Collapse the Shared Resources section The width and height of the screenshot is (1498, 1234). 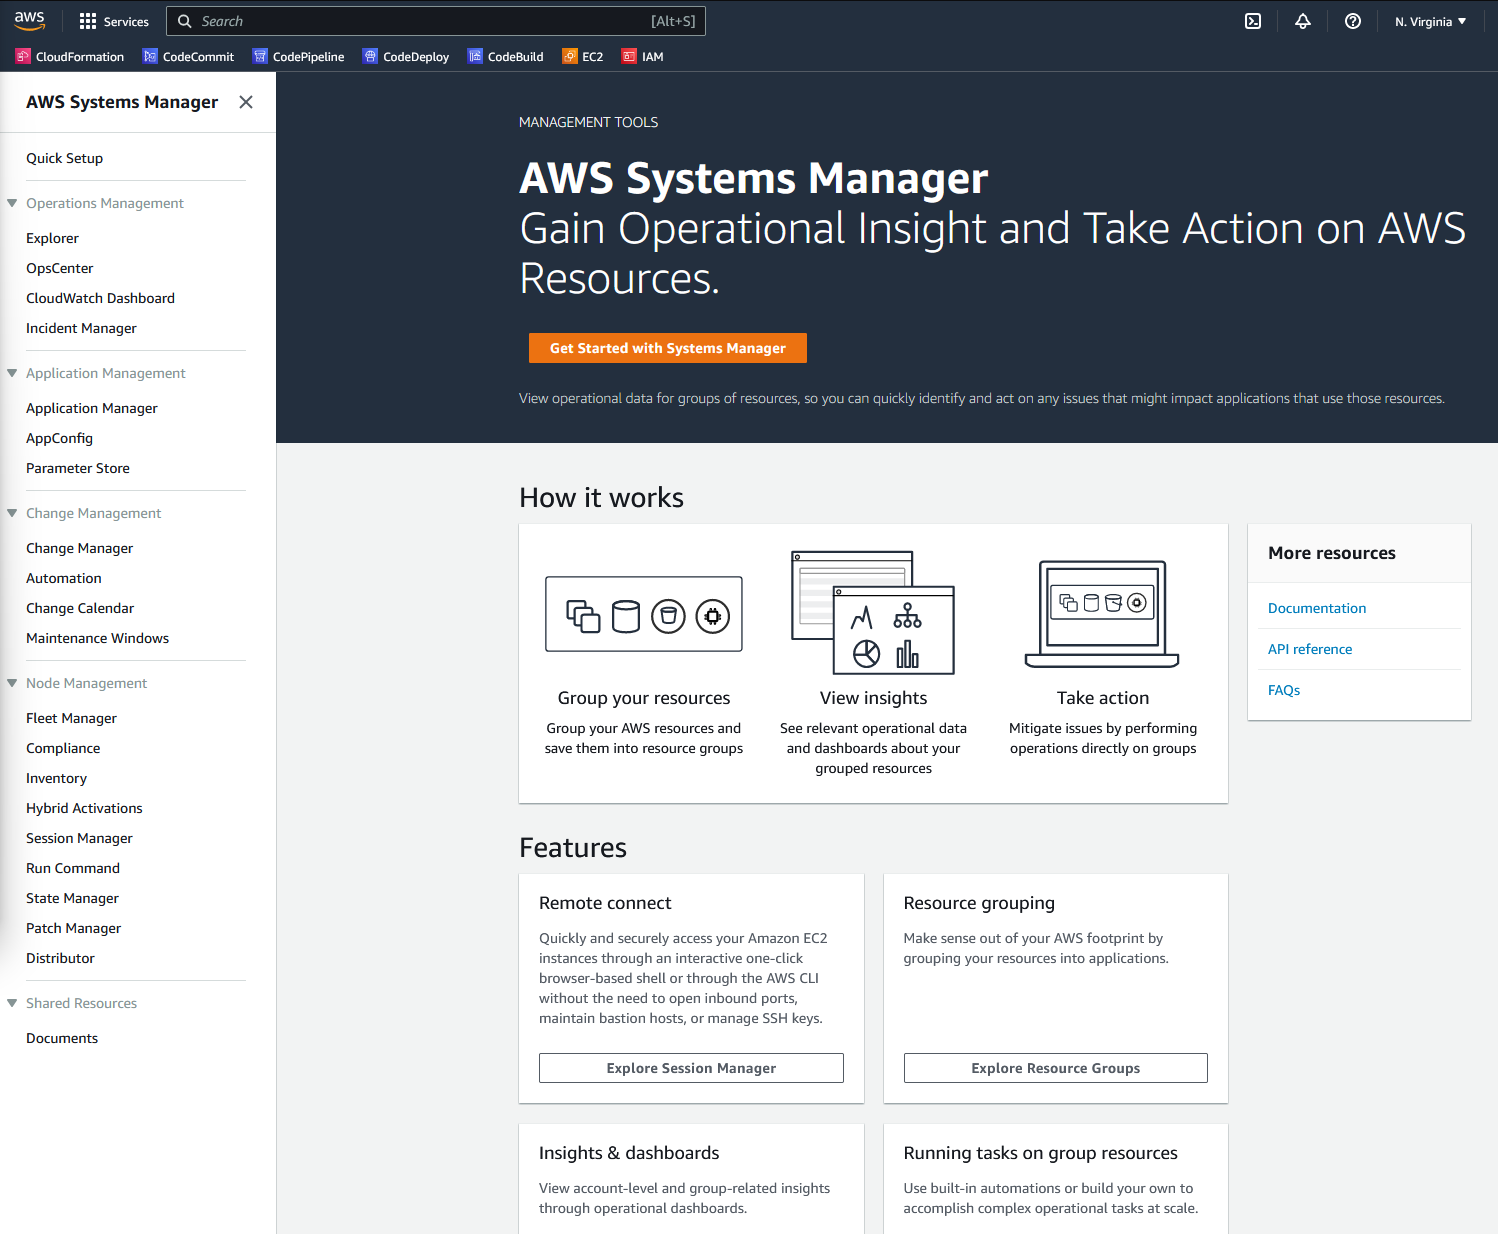pyautogui.click(x=12, y=1003)
